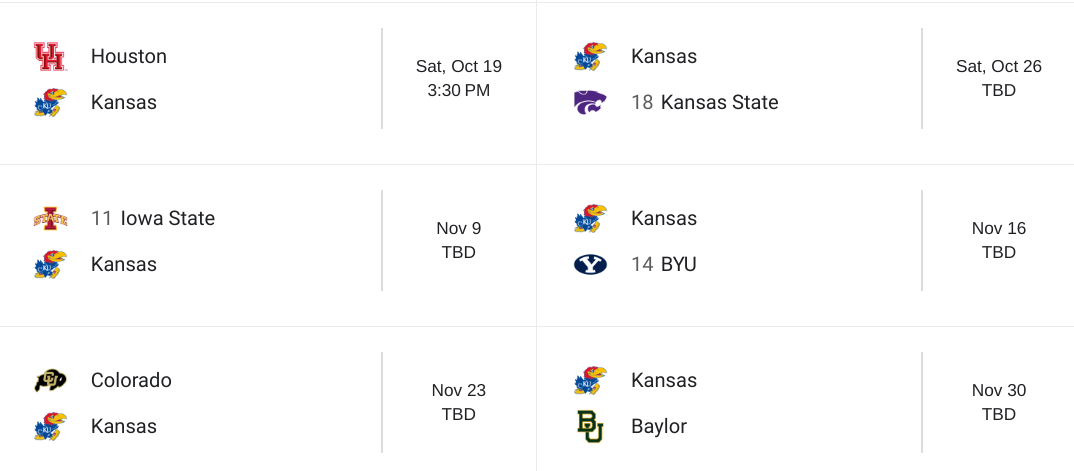Click the Sat, Oct 19 3:30 PM game time
The image size is (1074, 471).
459,78
